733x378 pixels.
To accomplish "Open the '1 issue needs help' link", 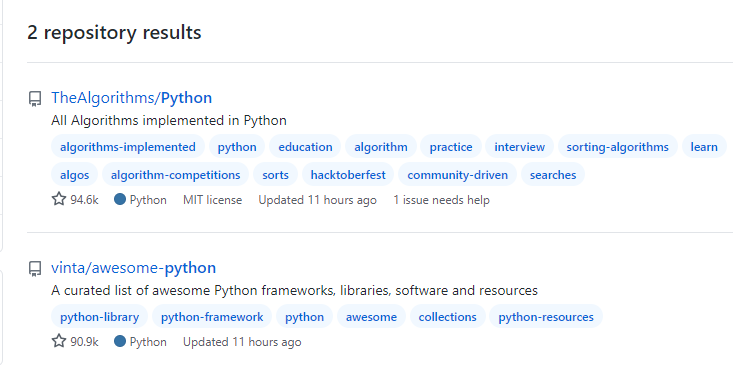I will [441, 200].
